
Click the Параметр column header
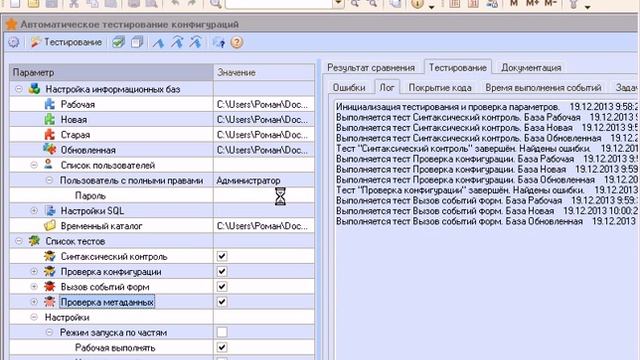111,72
